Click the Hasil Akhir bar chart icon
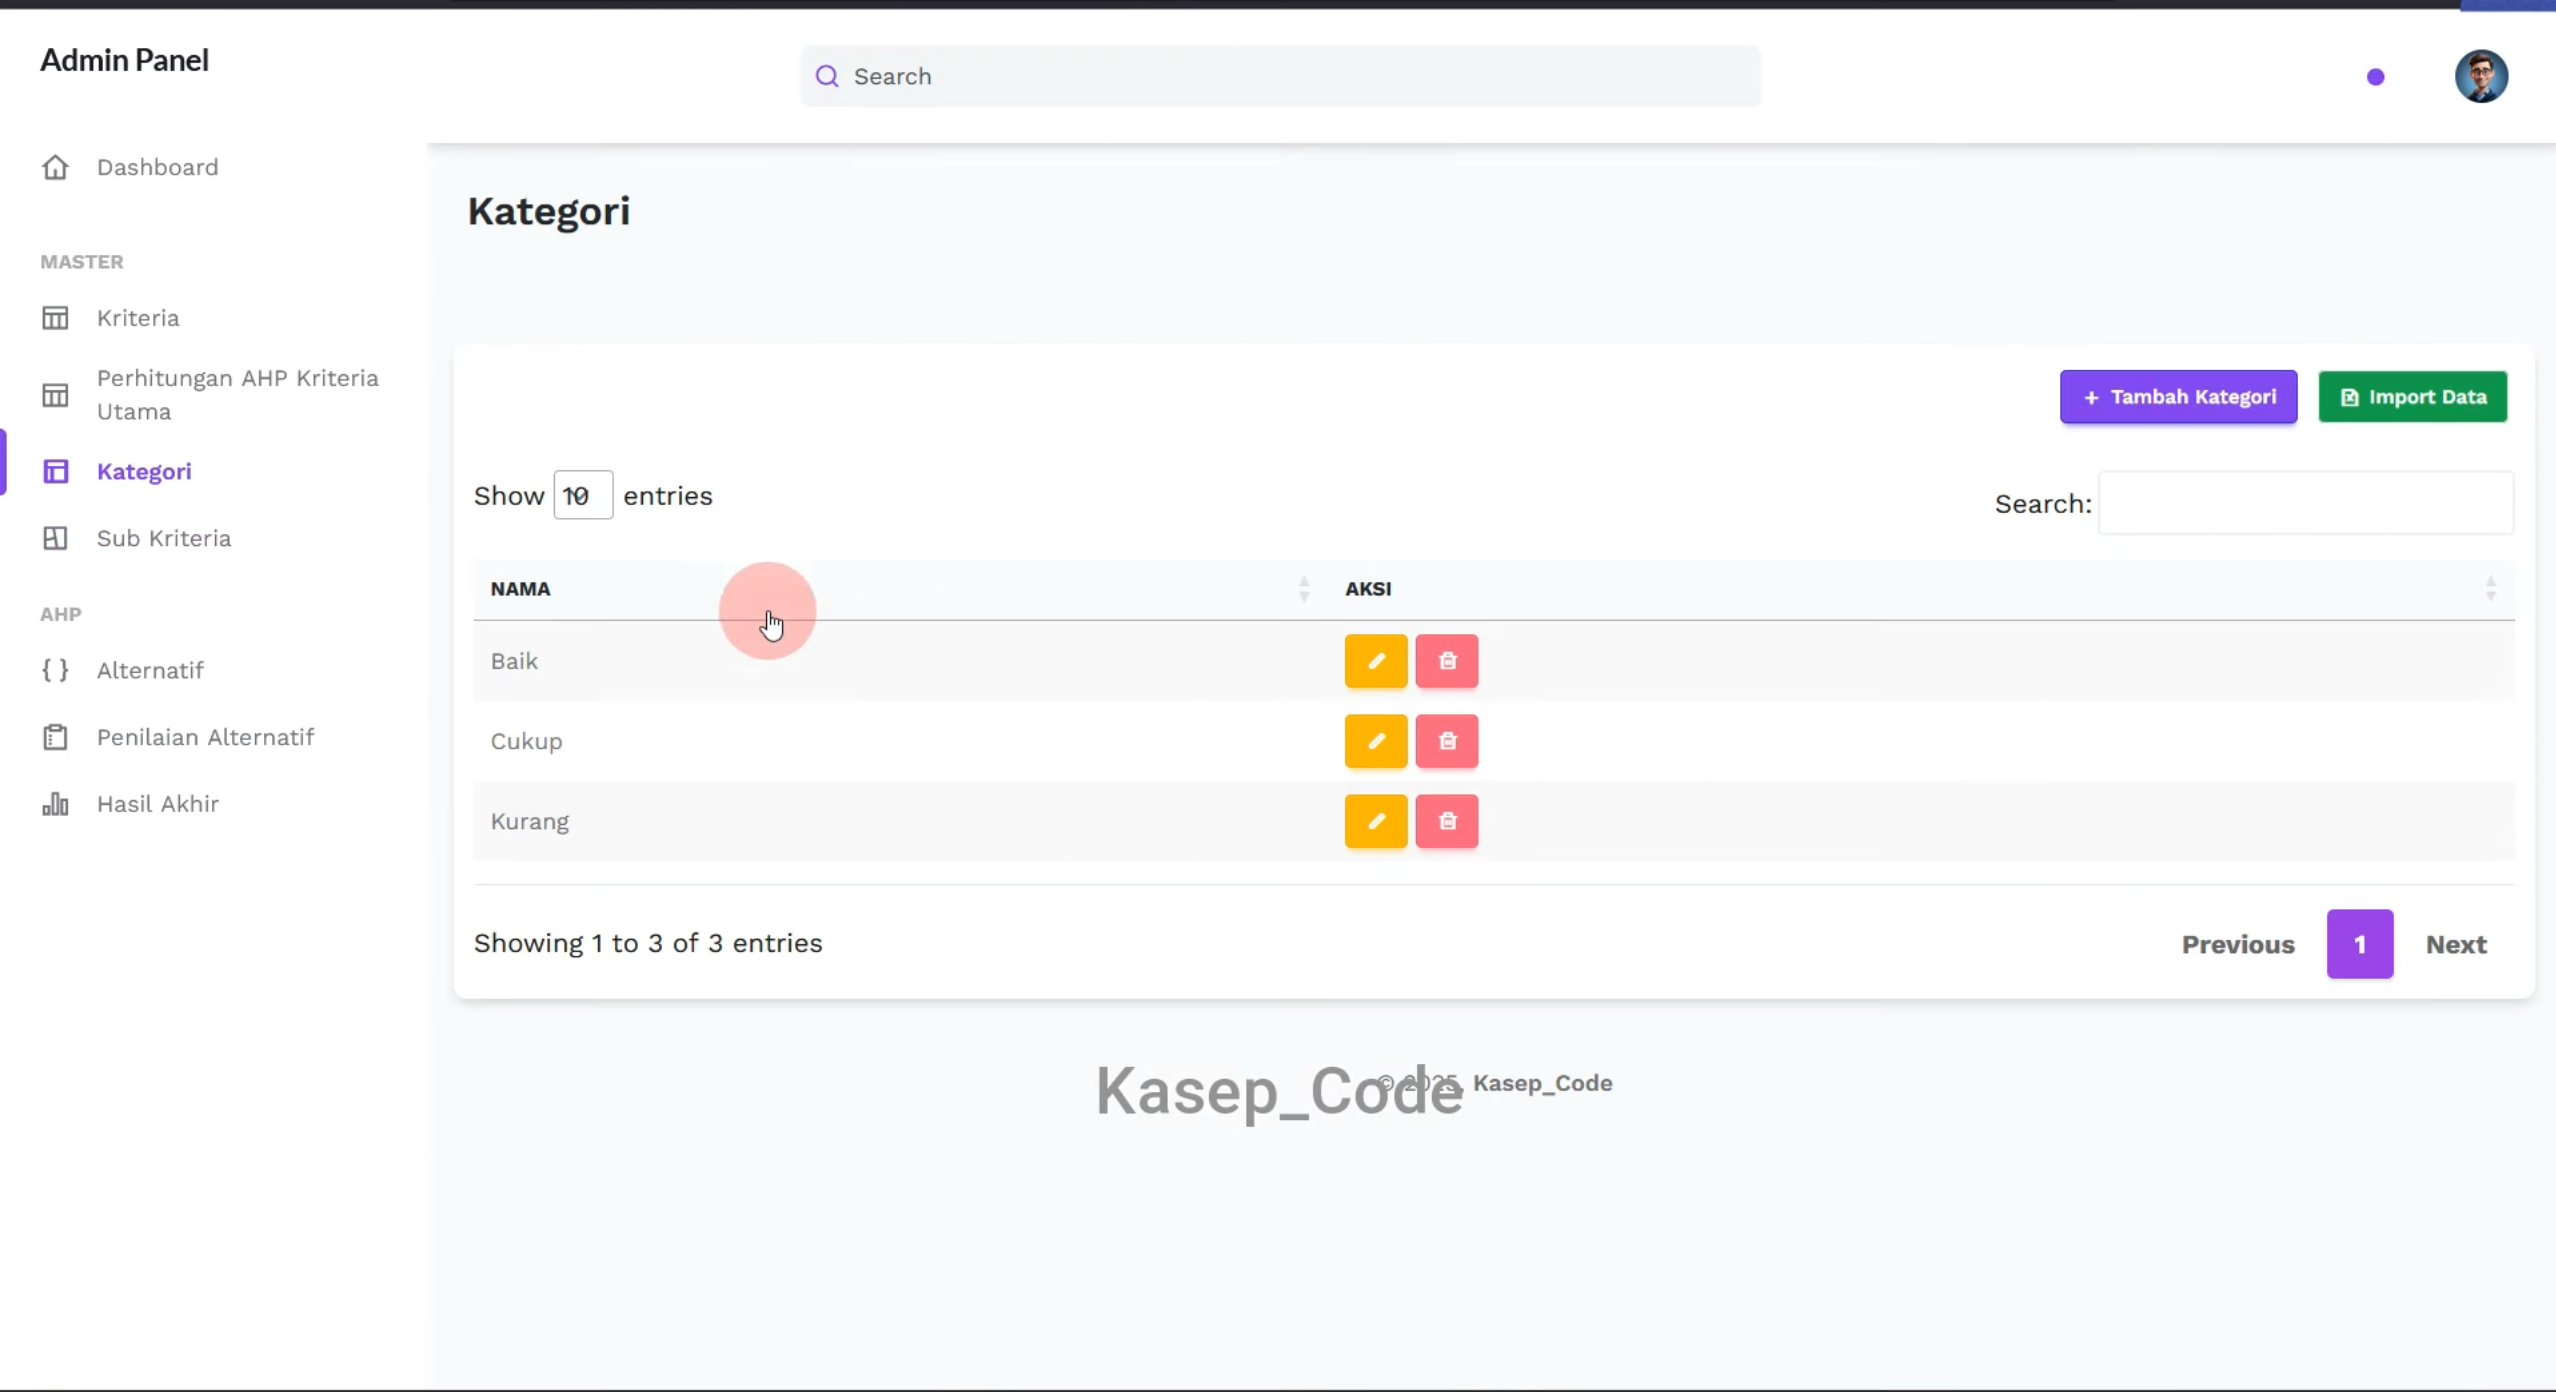Image resolution: width=2556 pixels, height=1392 pixels. (55, 804)
